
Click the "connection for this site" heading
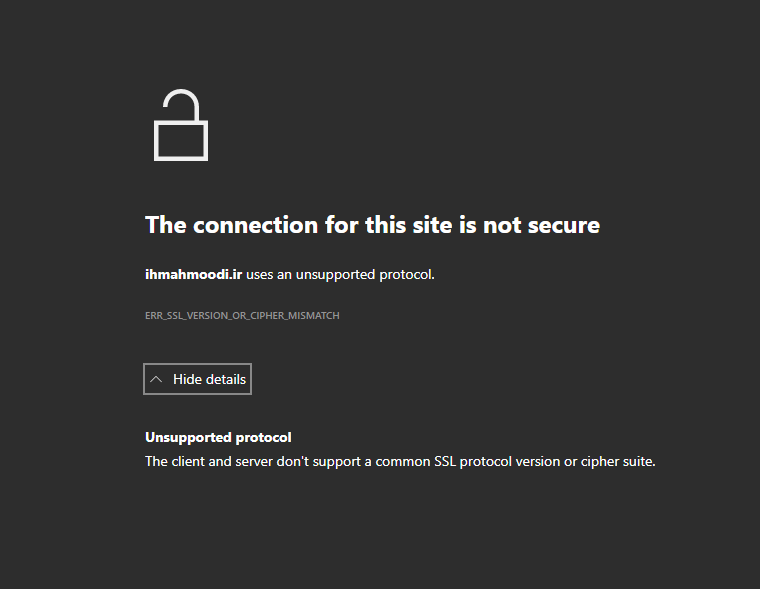pyautogui.click(x=372, y=224)
